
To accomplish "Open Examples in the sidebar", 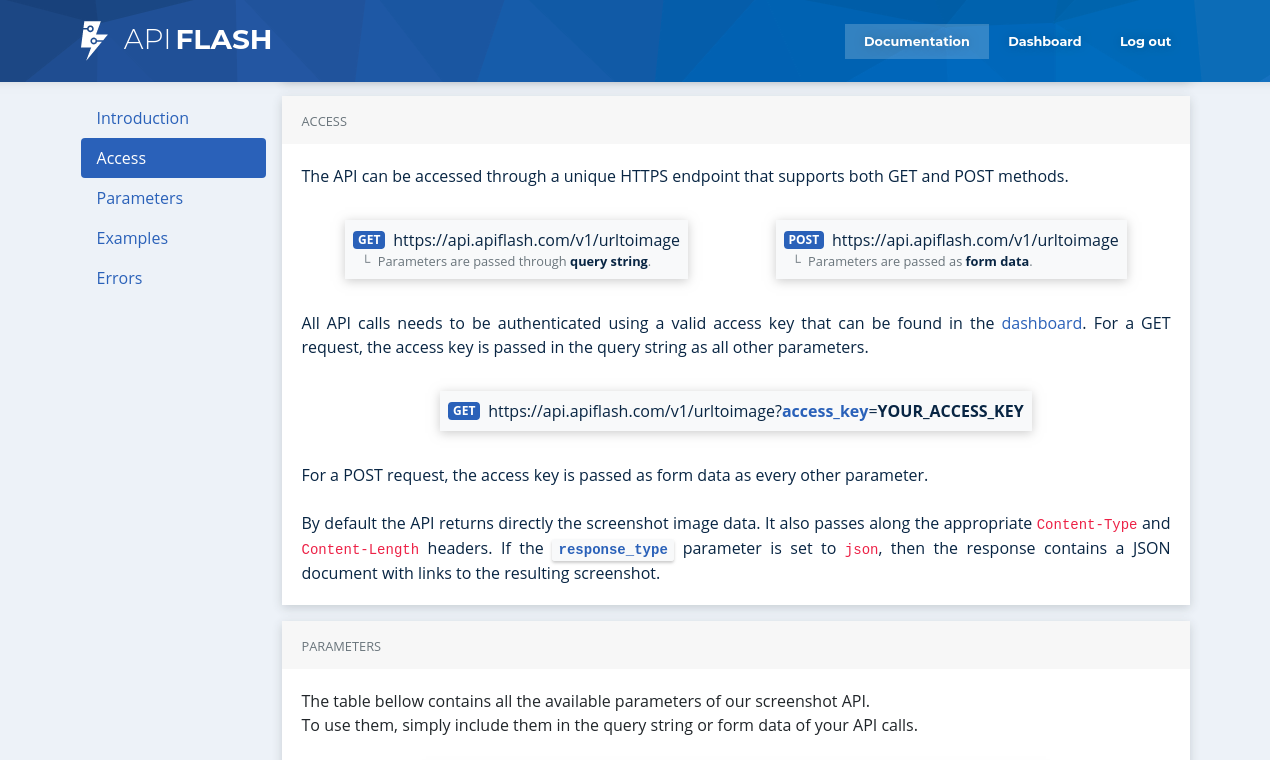I will coord(173,238).
